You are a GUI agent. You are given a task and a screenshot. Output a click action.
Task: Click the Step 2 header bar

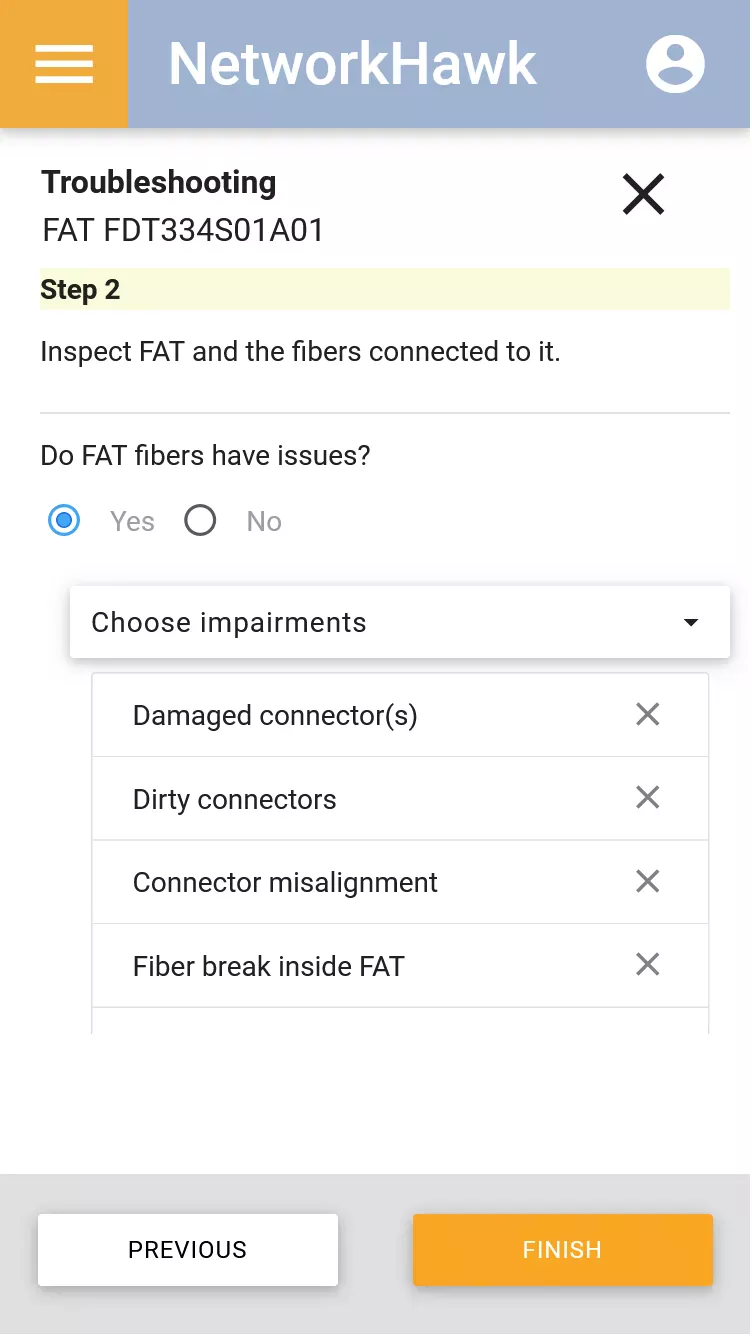(385, 290)
